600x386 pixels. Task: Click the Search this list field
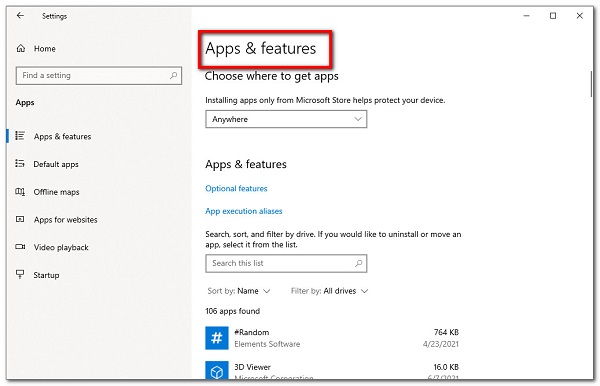tap(286, 263)
